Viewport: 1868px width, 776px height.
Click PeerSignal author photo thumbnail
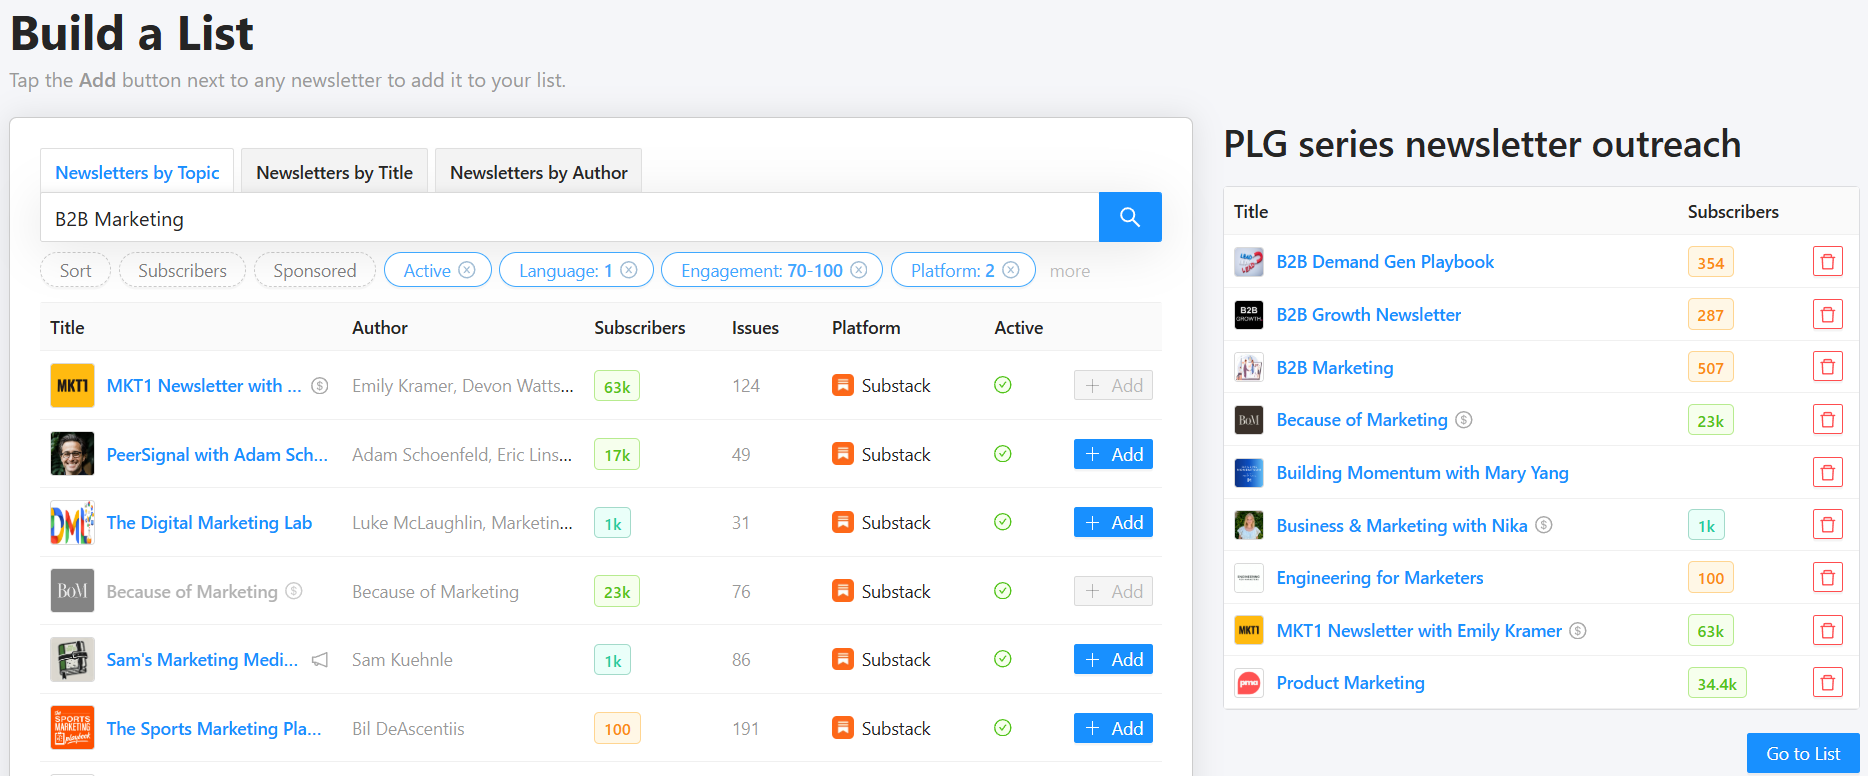click(x=72, y=454)
